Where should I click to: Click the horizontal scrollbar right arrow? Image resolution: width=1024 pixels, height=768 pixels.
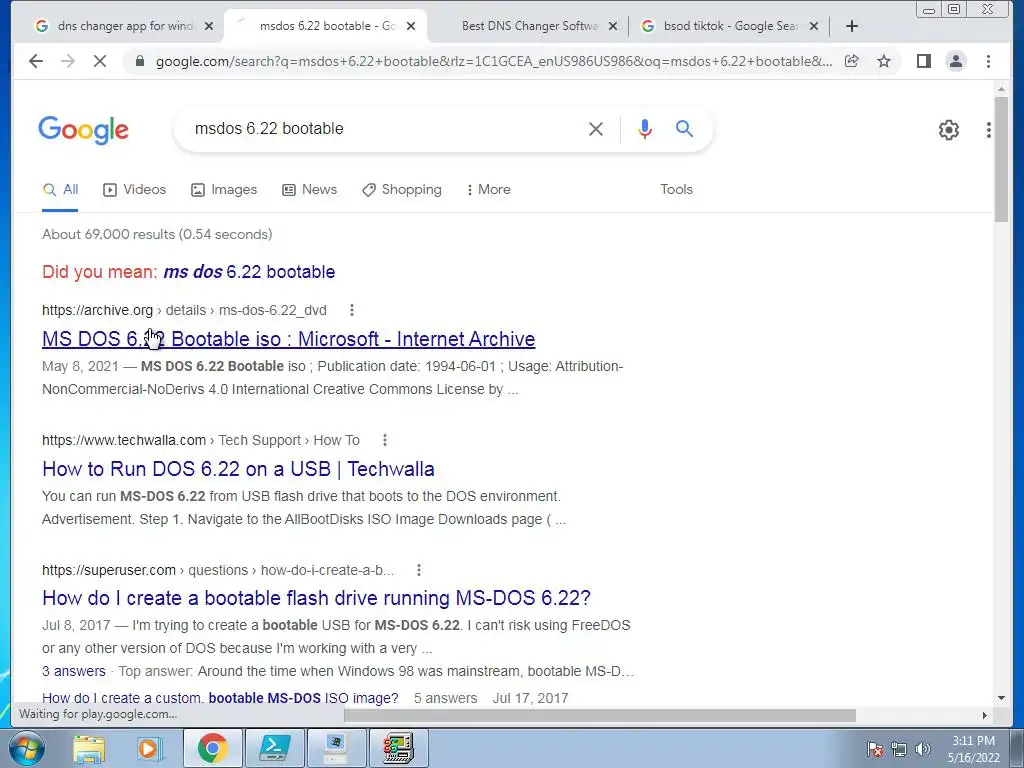pyautogui.click(x=985, y=716)
